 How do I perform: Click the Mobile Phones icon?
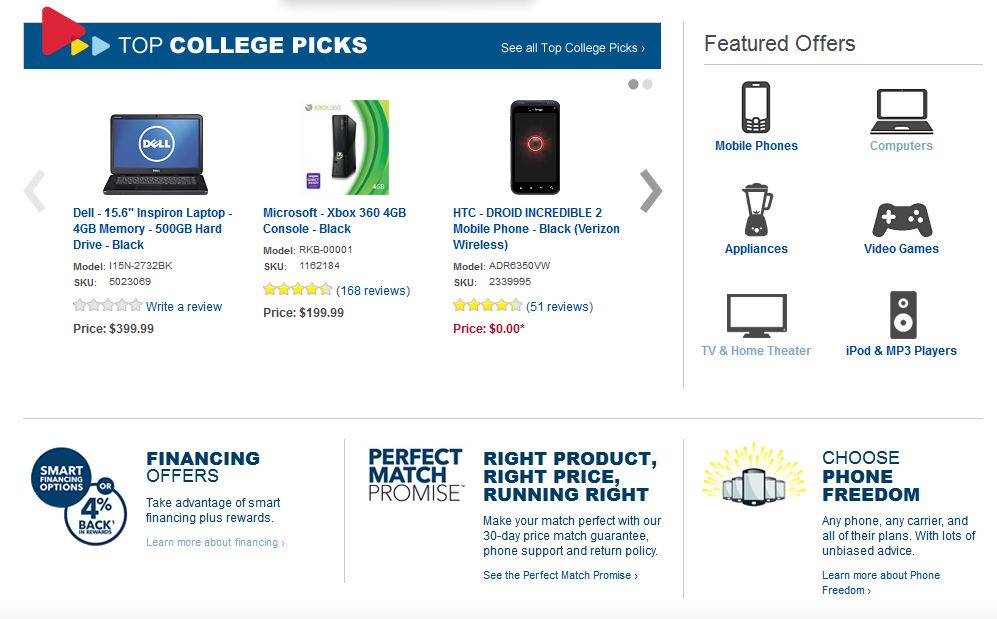pyautogui.click(x=756, y=108)
